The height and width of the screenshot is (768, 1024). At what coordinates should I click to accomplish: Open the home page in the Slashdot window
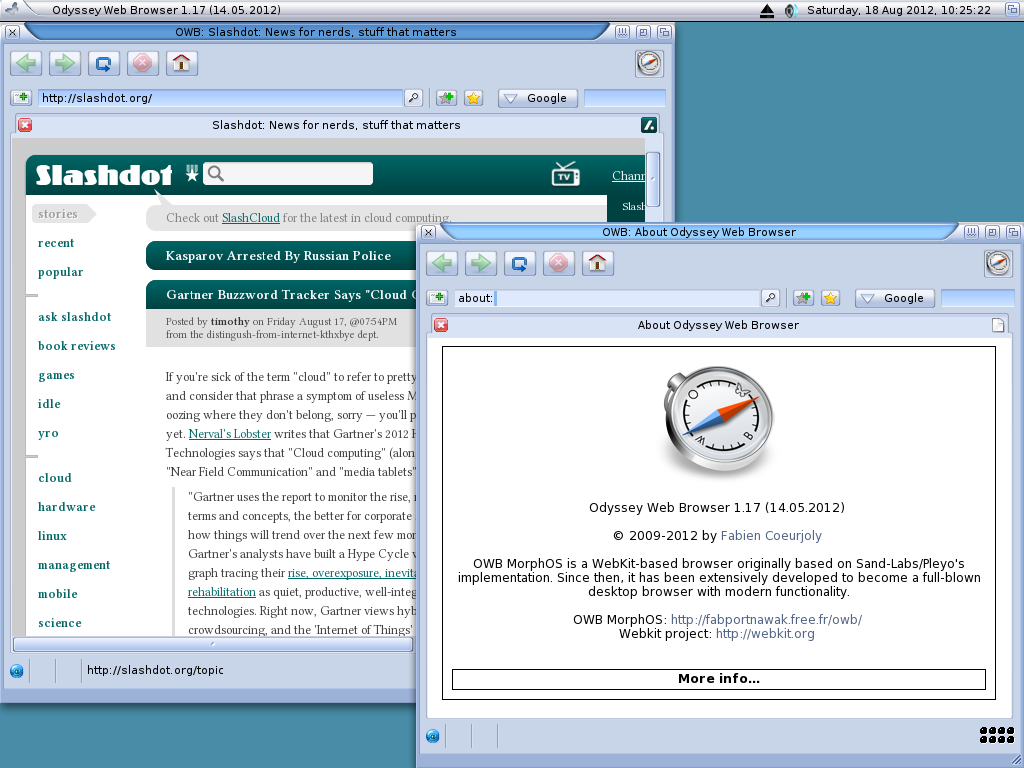pos(182,63)
